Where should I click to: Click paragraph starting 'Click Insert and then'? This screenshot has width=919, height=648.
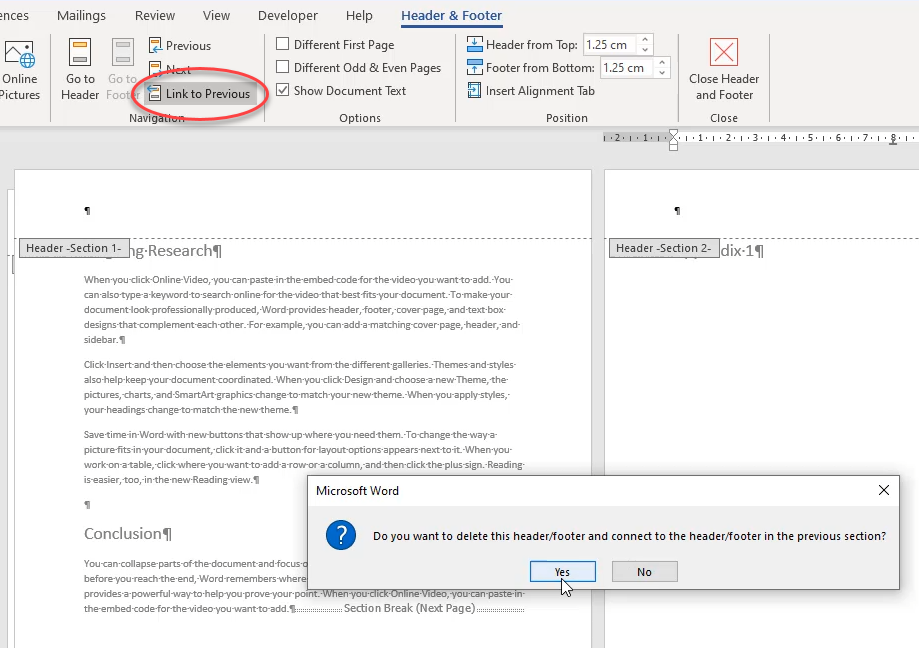coord(299,387)
